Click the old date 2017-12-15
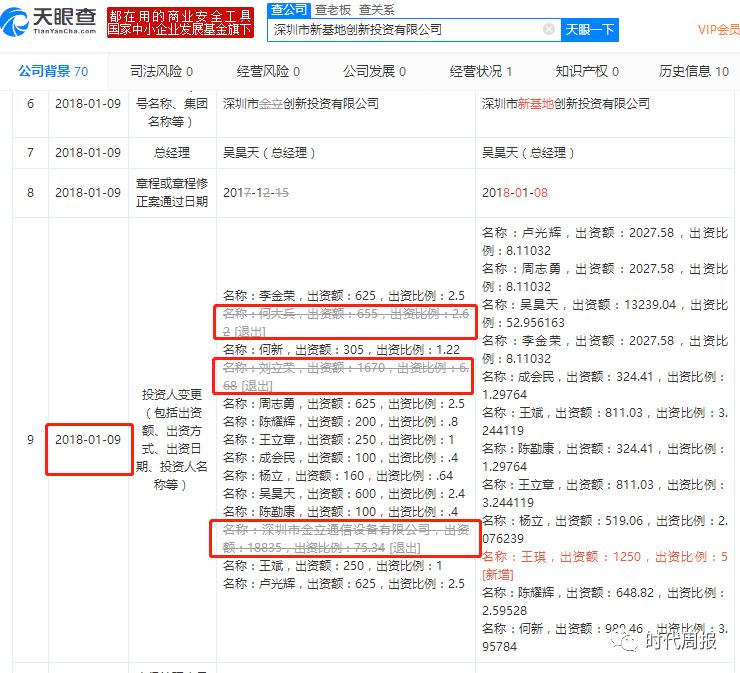740x673 pixels. click(256, 193)
